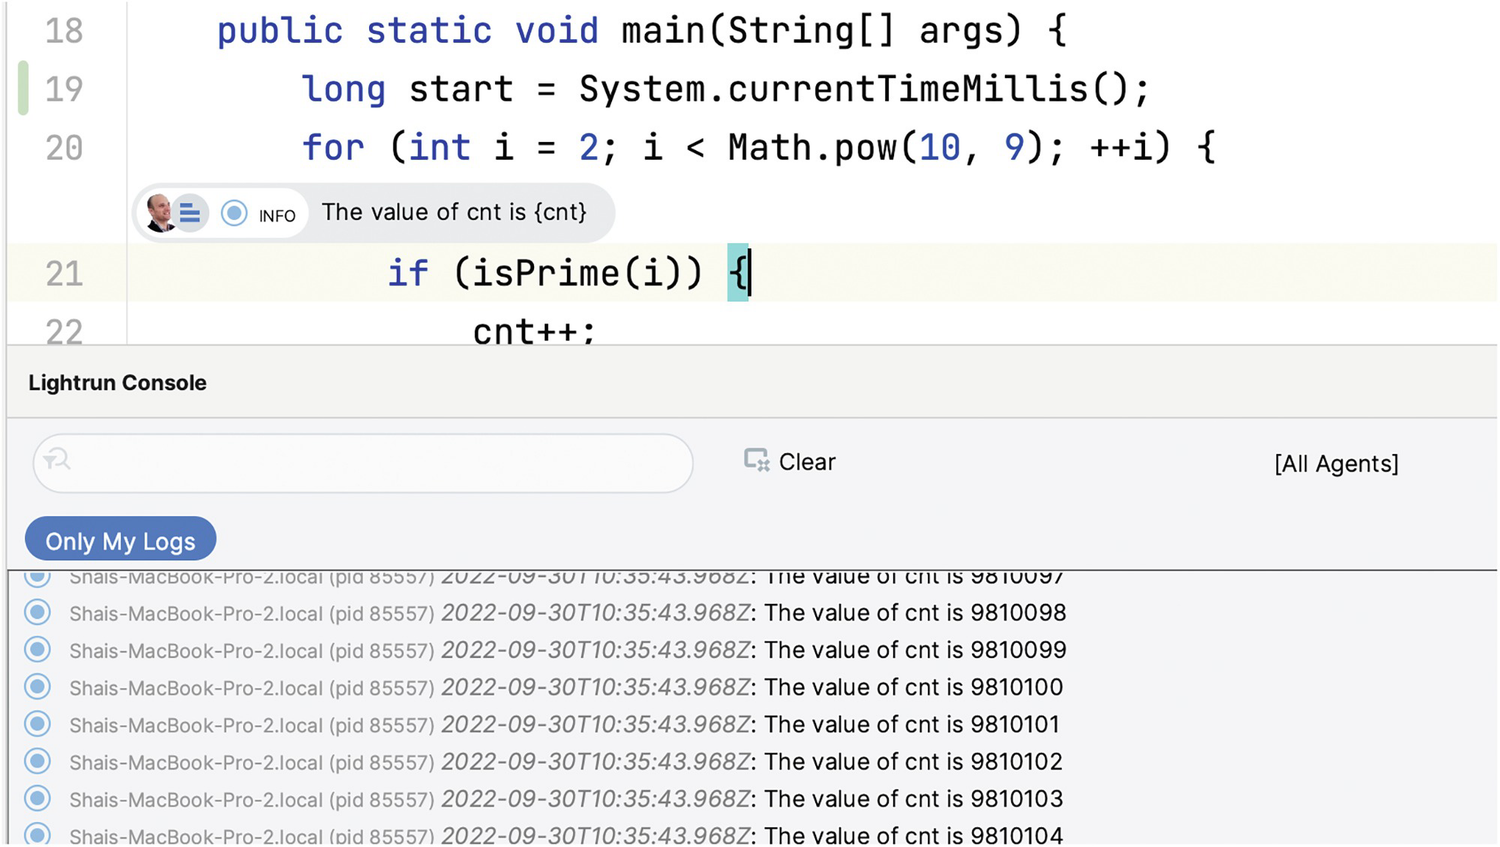Click the log icon for cnt 9810098
This screenshot has height=847, width=1500.
[38, 612]
